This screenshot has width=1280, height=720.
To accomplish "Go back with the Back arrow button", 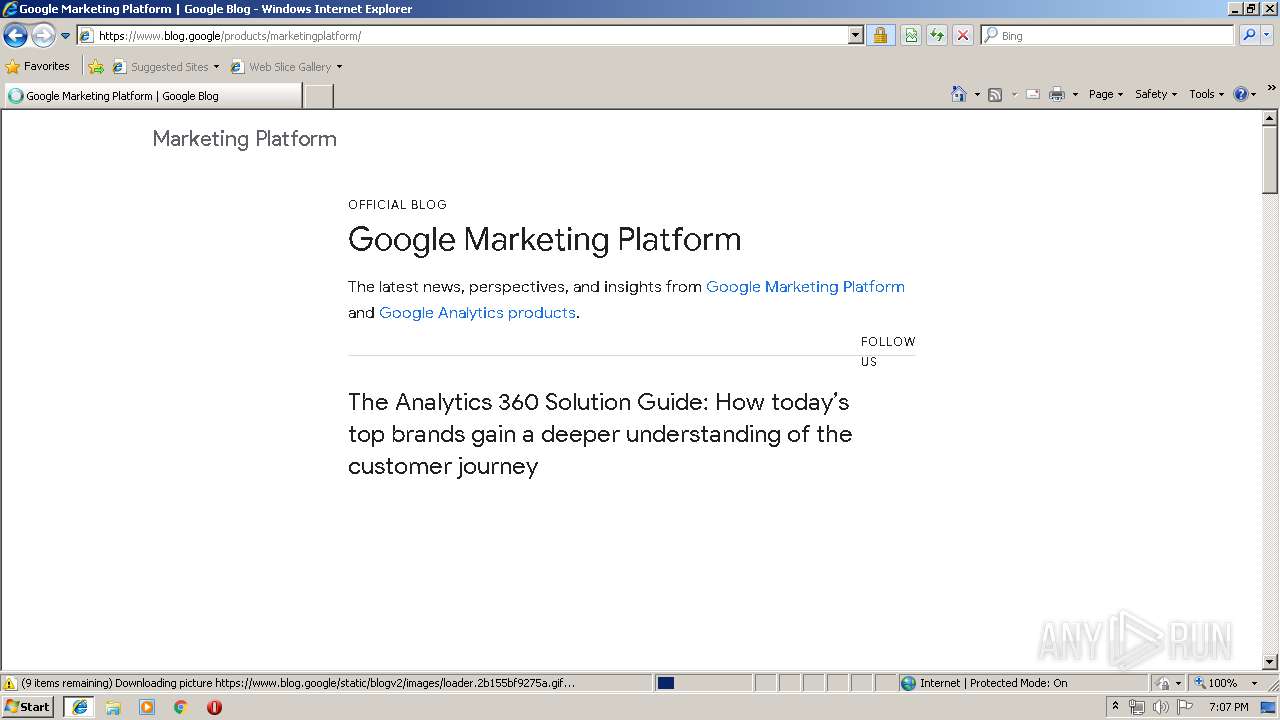I will point(15,36).
